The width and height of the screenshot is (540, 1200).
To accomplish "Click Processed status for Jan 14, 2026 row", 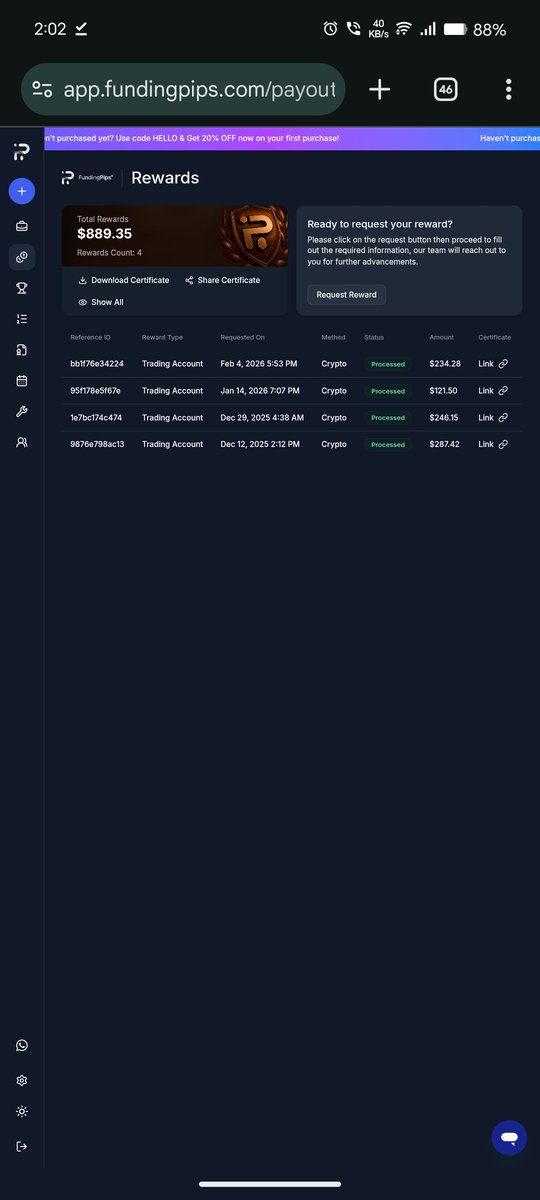I will click(387, 391).
